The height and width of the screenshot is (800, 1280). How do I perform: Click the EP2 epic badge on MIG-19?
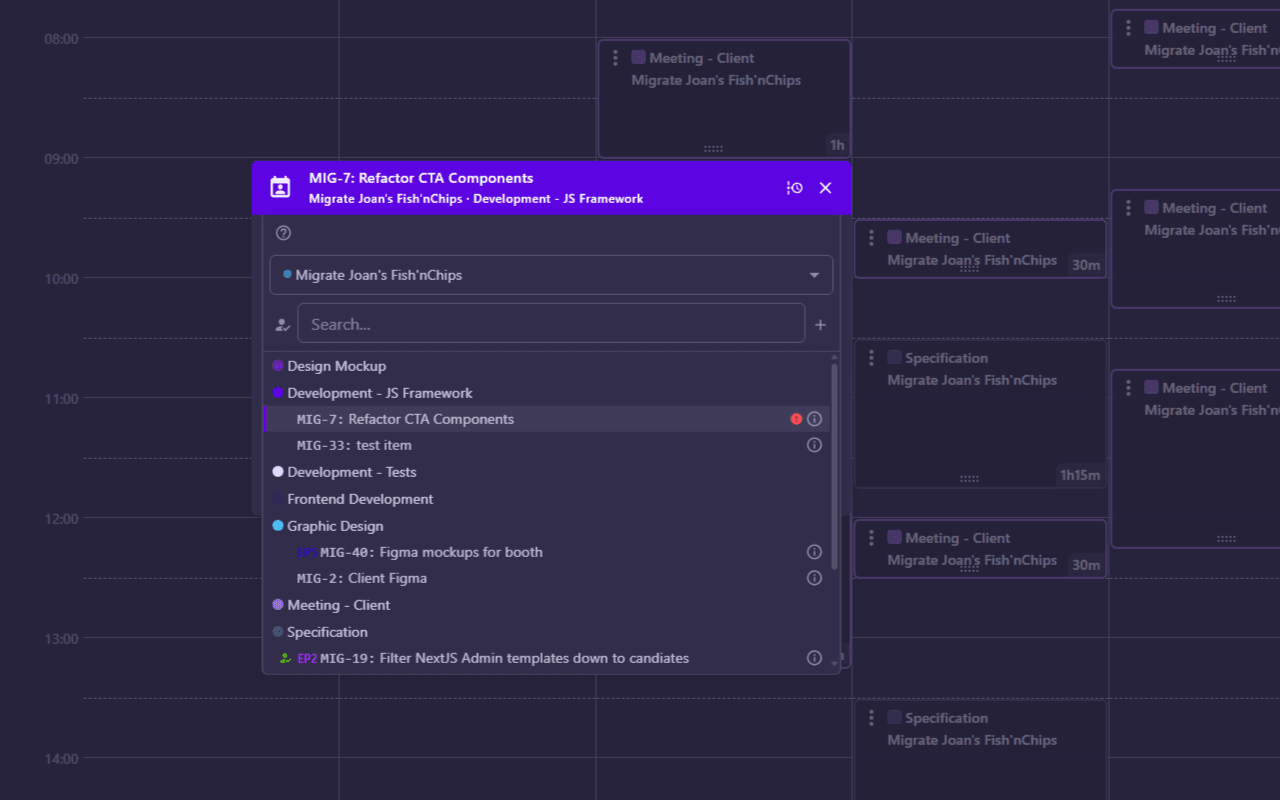[305, 658]
